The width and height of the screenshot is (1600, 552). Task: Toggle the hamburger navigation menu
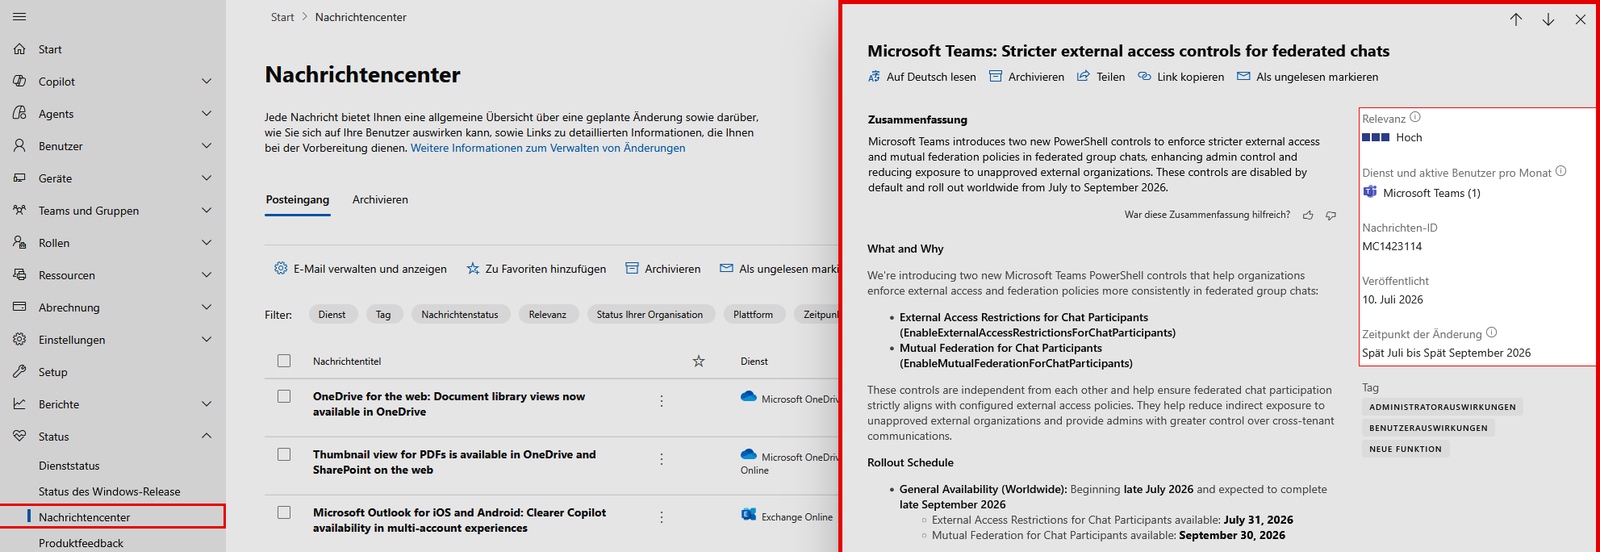[19, 17]
